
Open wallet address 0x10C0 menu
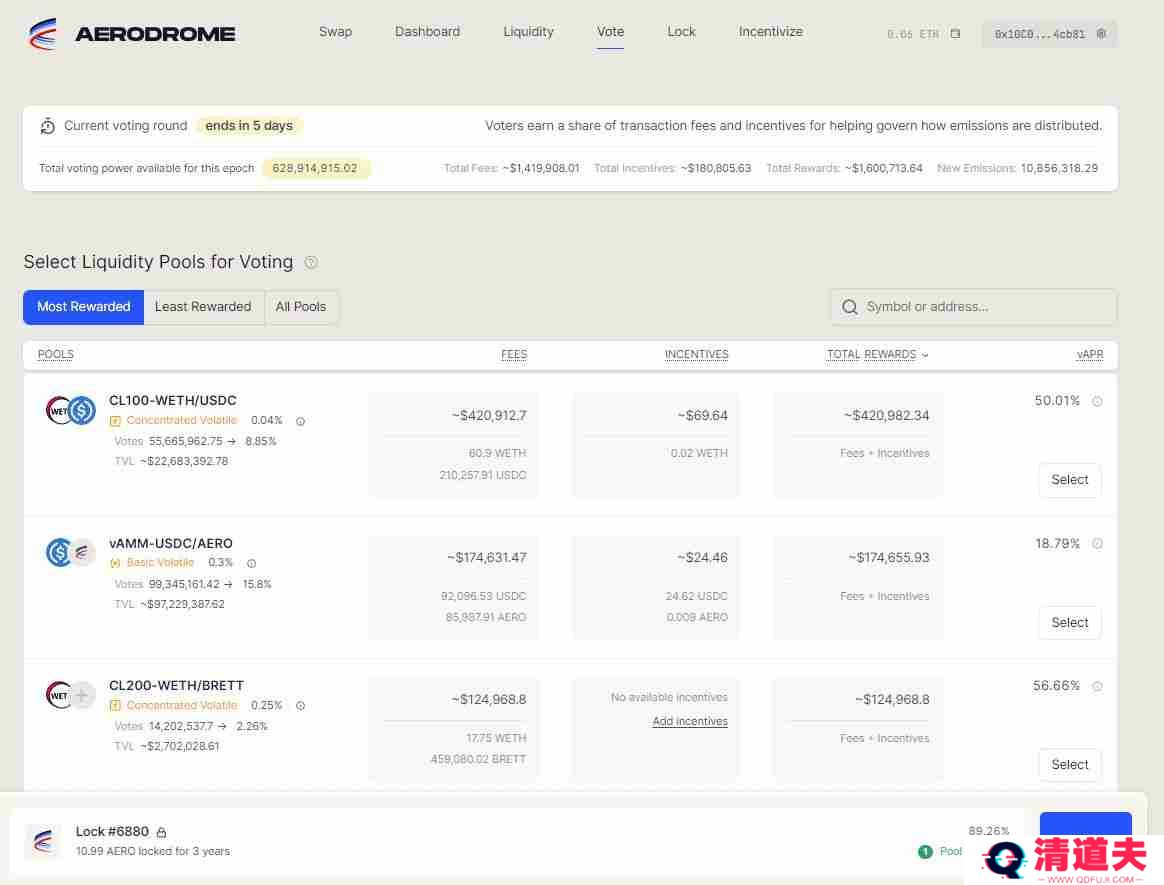point(1040,34)
